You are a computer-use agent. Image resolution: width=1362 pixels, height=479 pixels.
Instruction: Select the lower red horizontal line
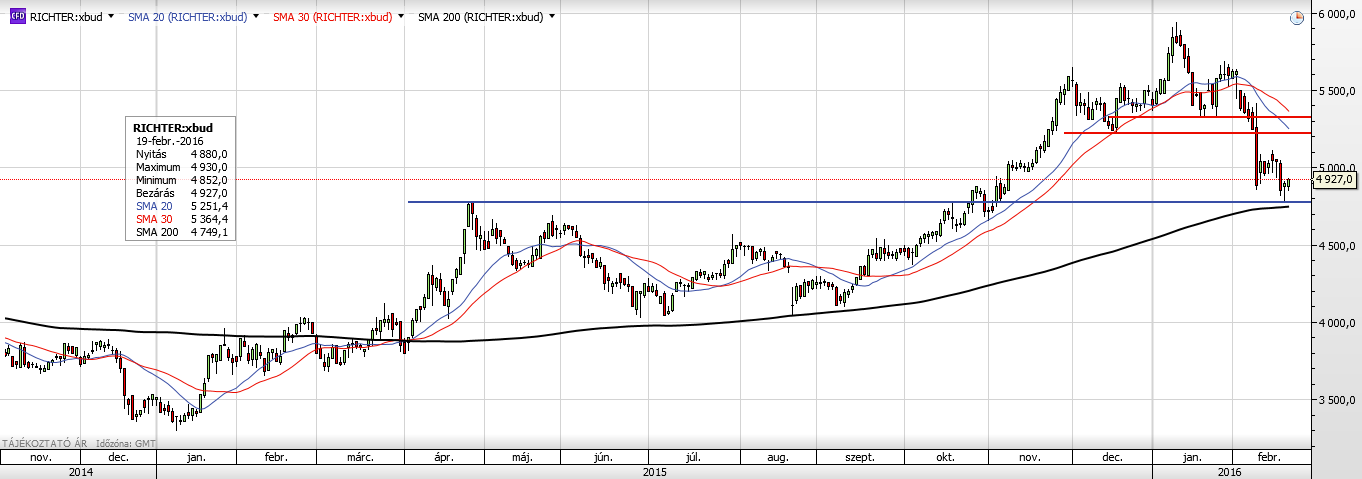[x=1187, y=133]
